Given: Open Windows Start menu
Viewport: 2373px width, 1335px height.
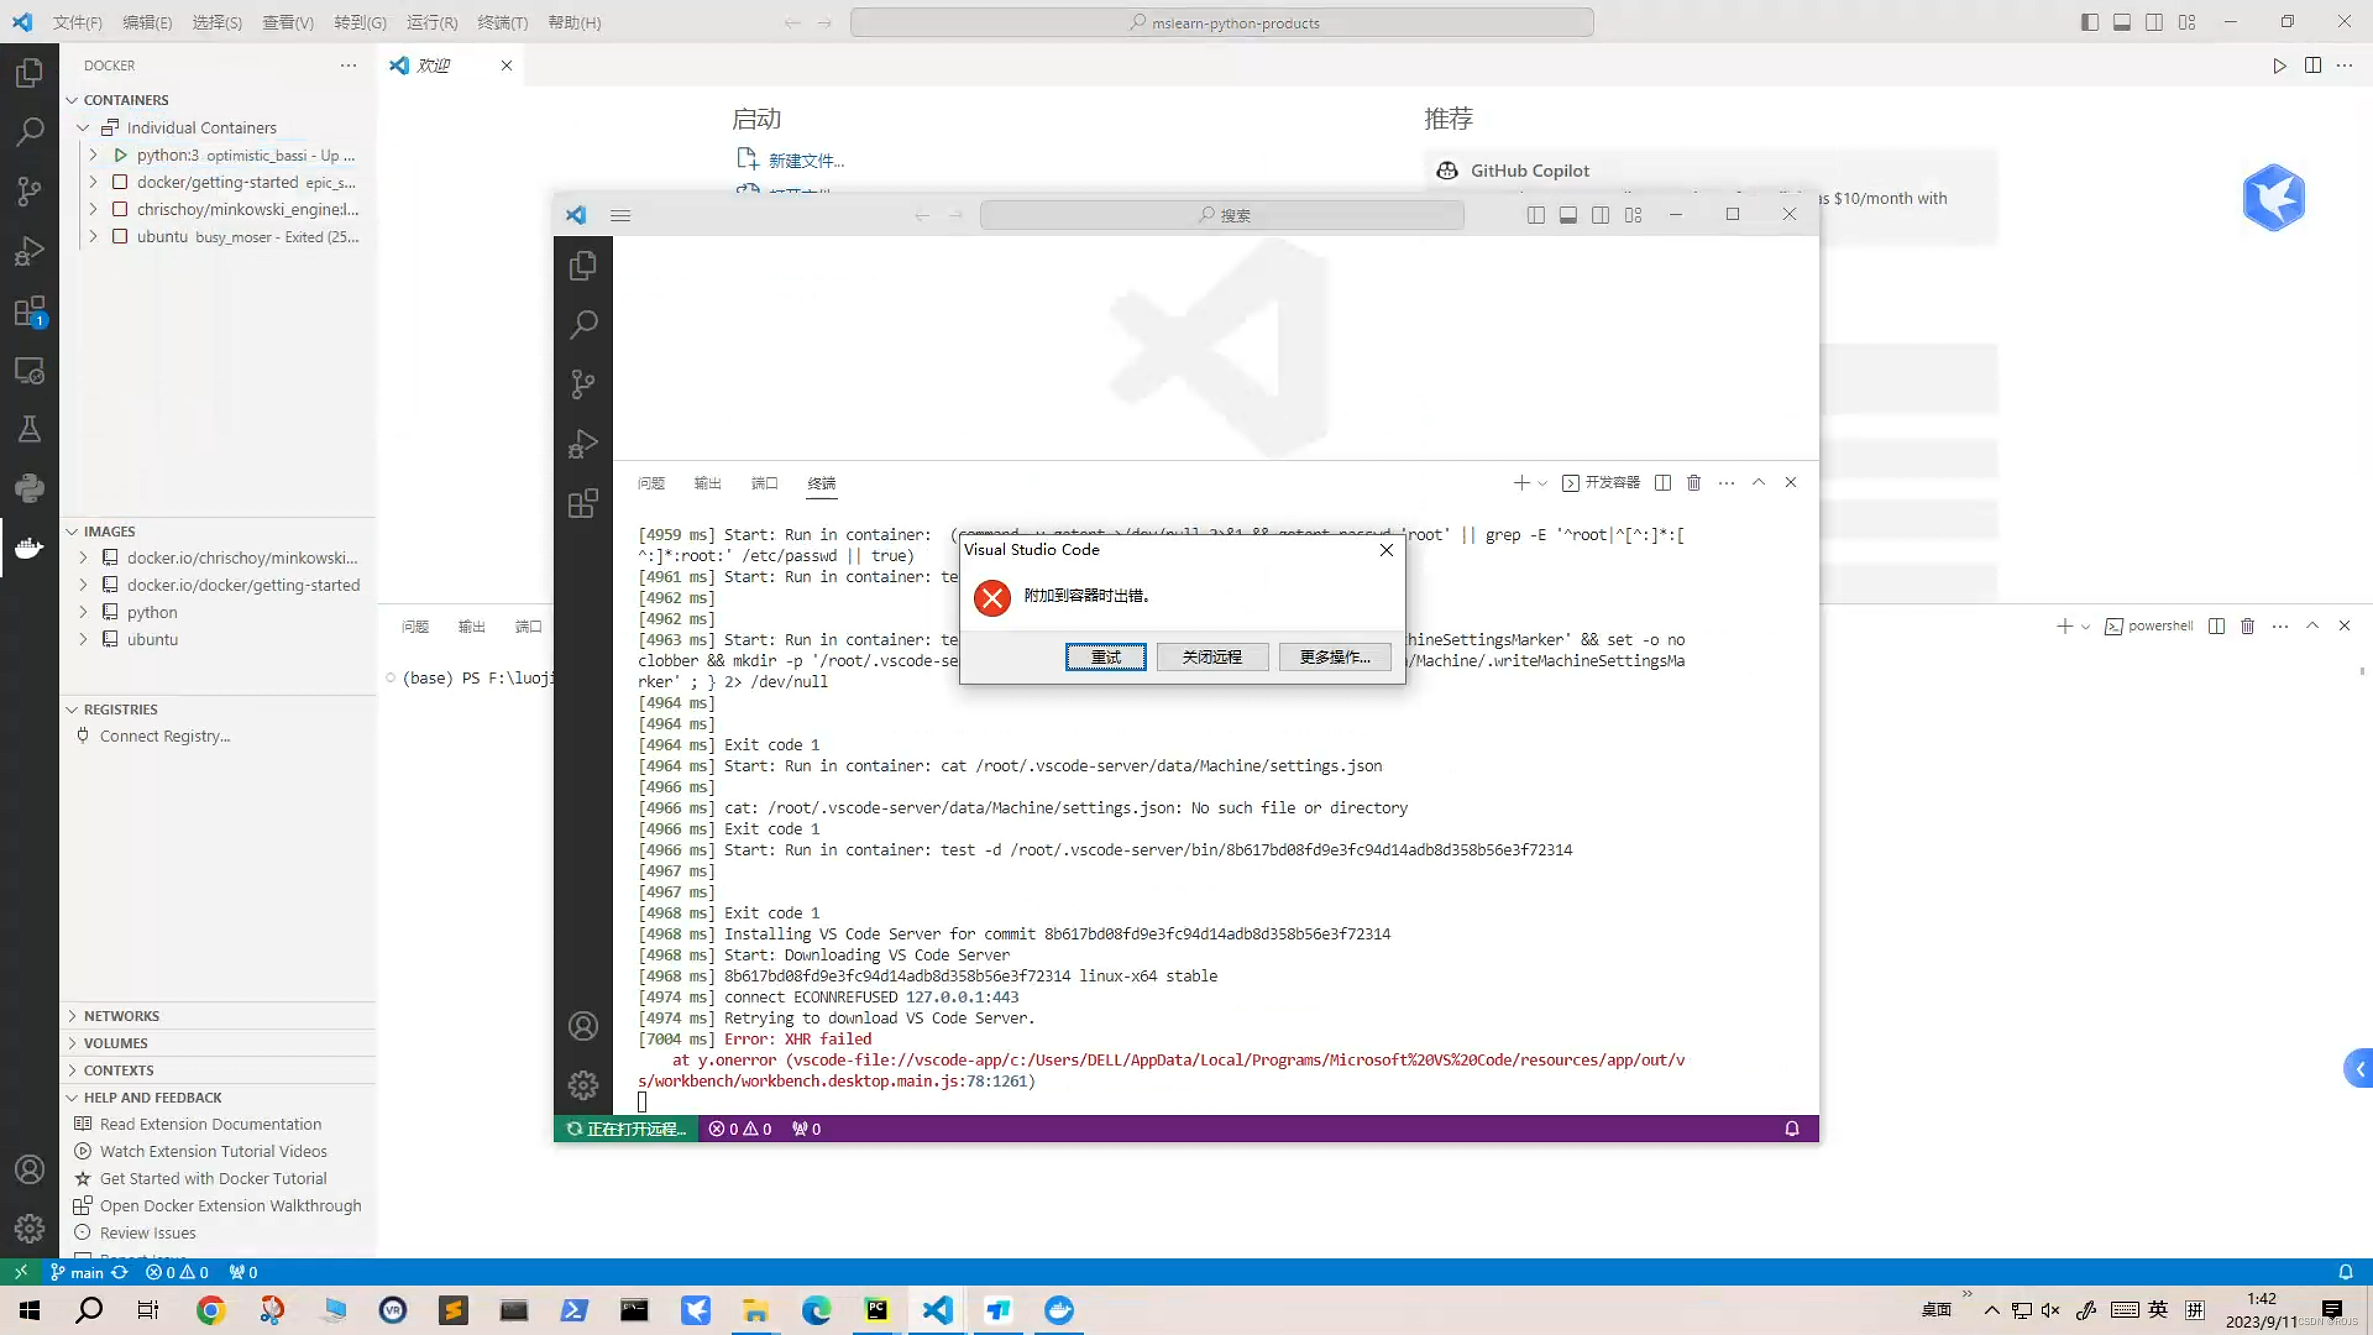Looking at the screenshot, I should pos(29,1310).
